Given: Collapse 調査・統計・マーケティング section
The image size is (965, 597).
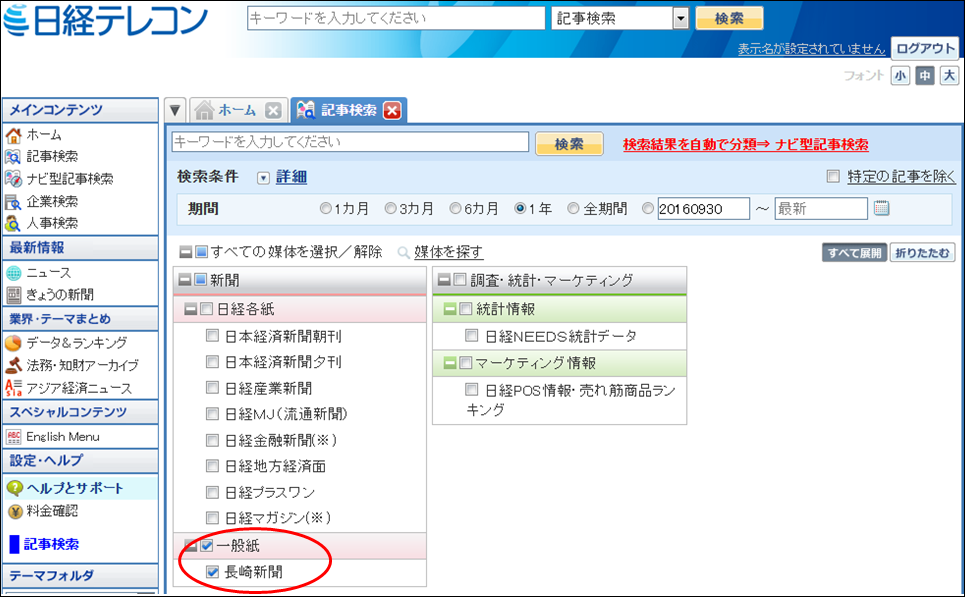Looking at the screenshot, I should tap(444, 281).
